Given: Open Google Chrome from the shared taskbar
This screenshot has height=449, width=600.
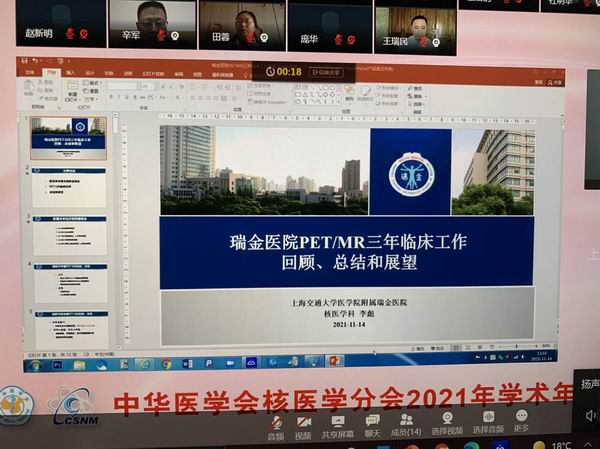Looking at the screenshot, I should click(166, 364).
